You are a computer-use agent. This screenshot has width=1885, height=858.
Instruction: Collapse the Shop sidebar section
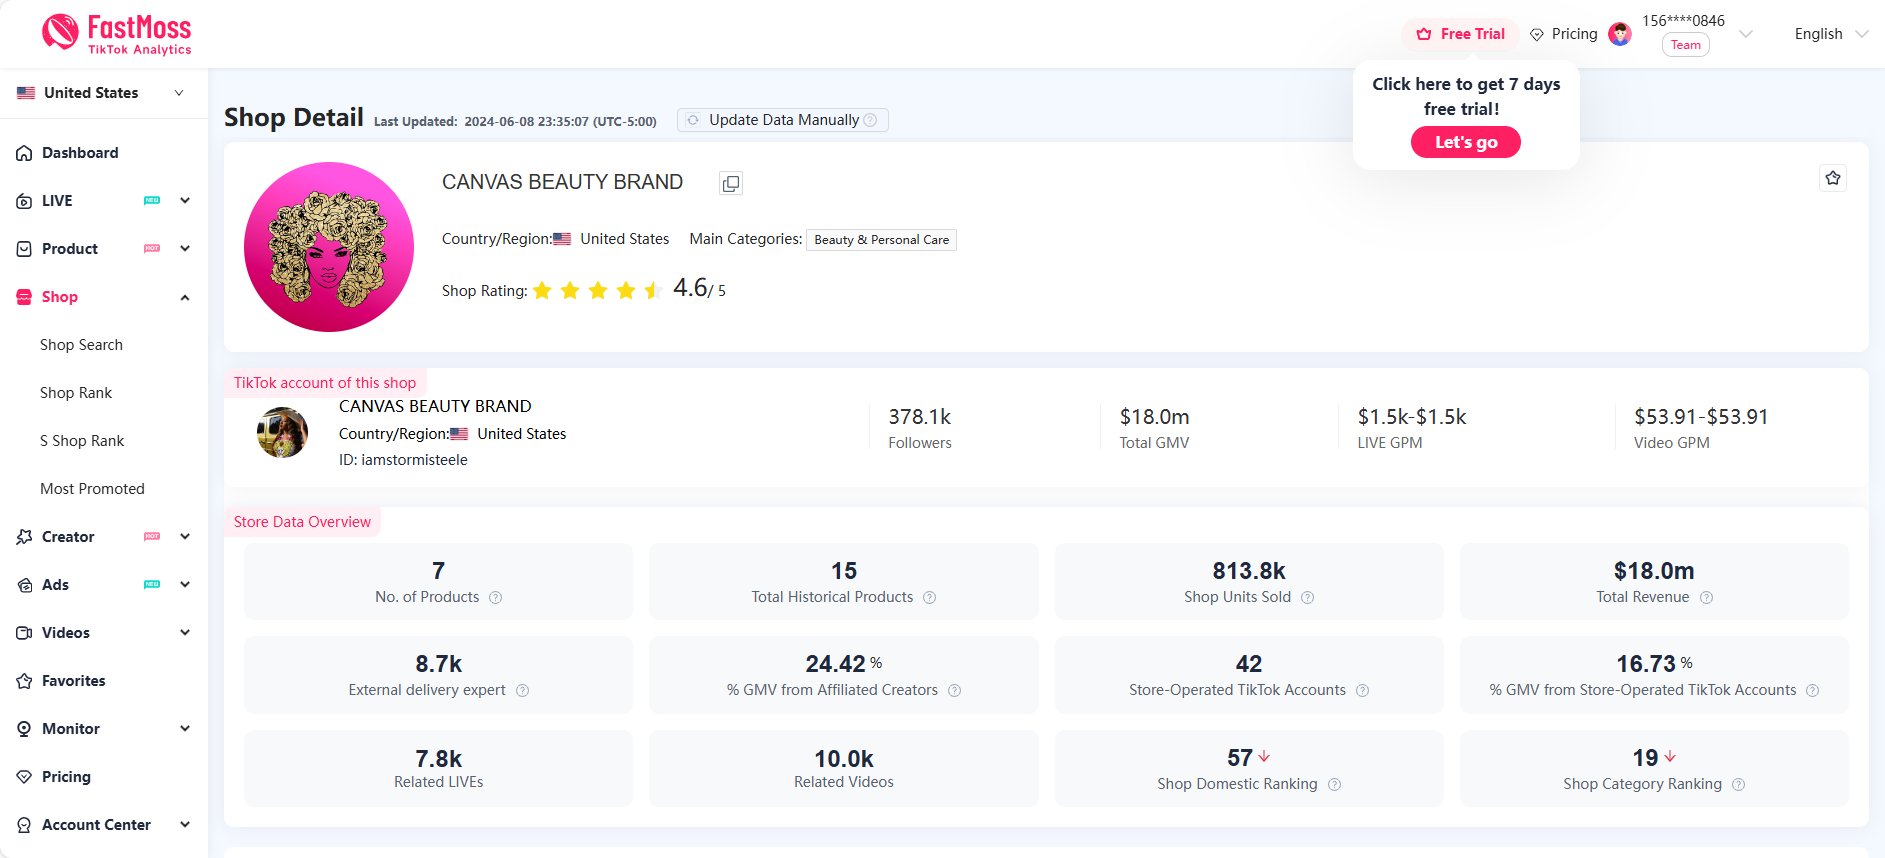click(x=185, y=297)
